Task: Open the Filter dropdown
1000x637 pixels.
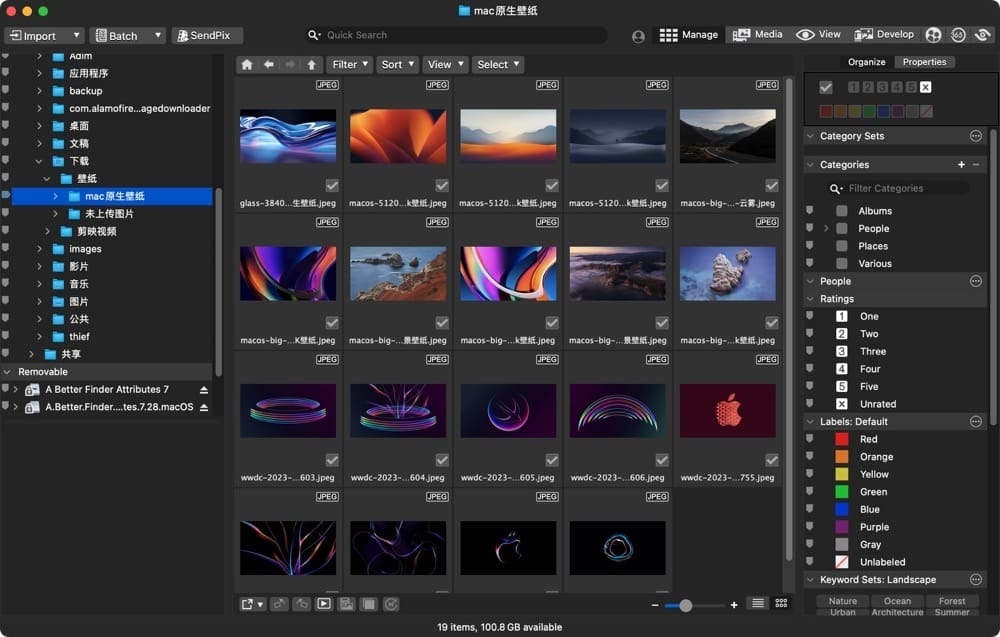Action: [x=349, y=64]
